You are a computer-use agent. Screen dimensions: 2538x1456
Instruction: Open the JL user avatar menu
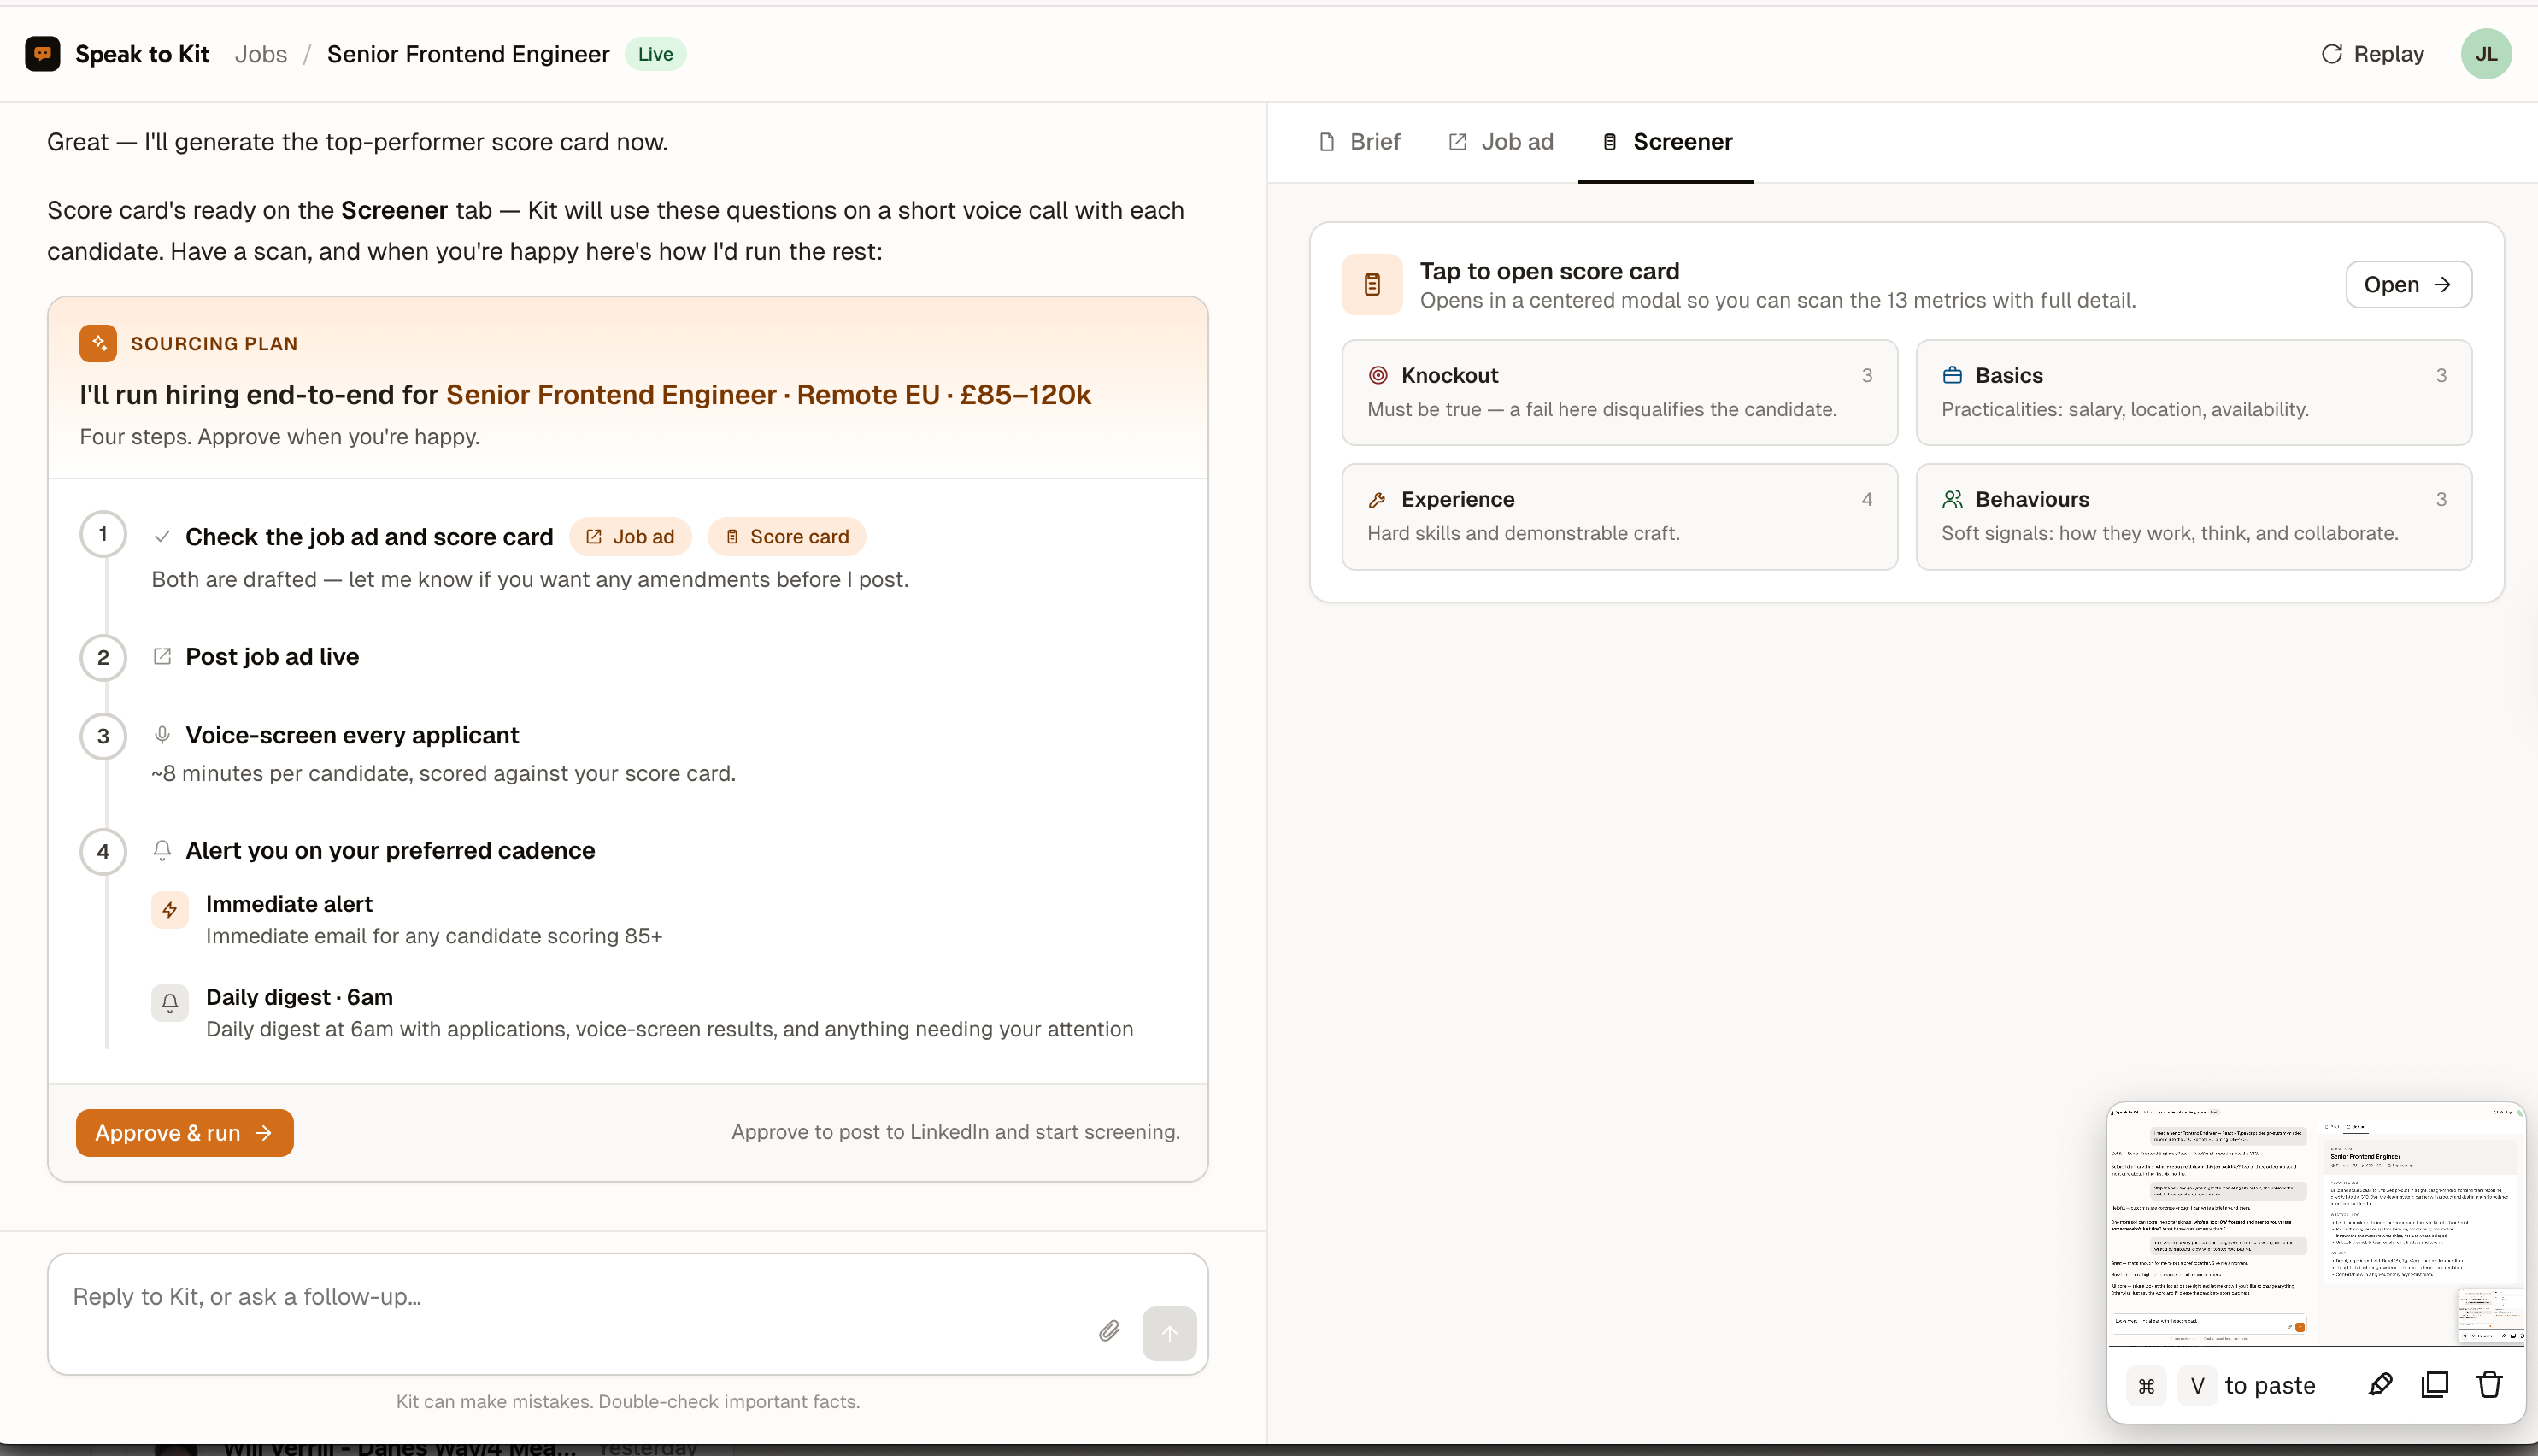2486,54
